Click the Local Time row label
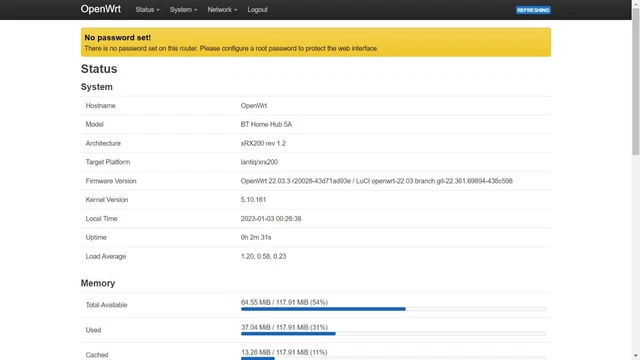Screen dimensions: 640x360 [x=101, y=219]
